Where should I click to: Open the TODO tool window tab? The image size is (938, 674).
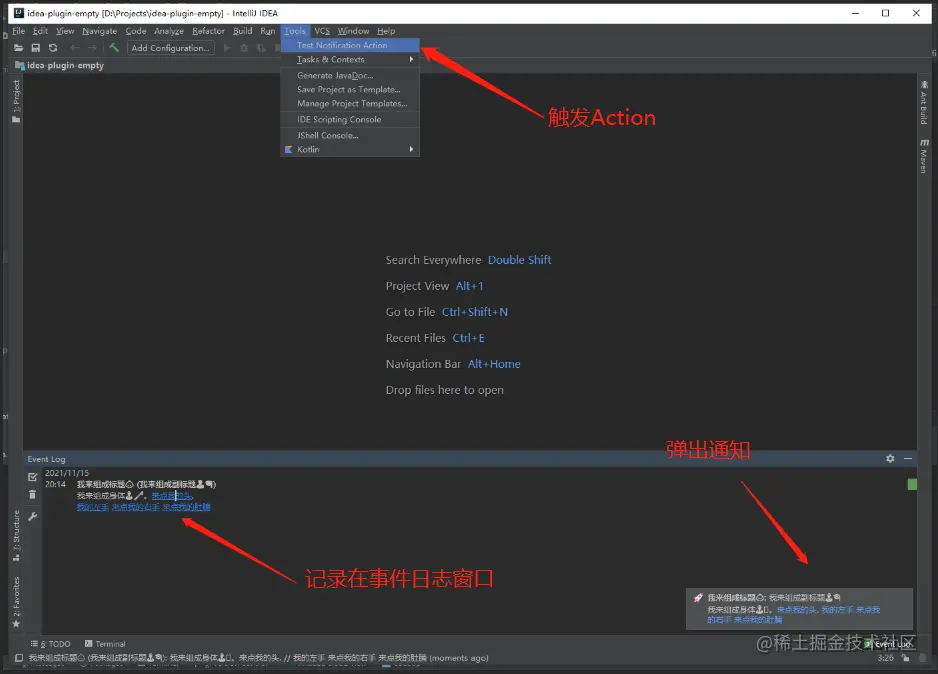tap(50, 644)
